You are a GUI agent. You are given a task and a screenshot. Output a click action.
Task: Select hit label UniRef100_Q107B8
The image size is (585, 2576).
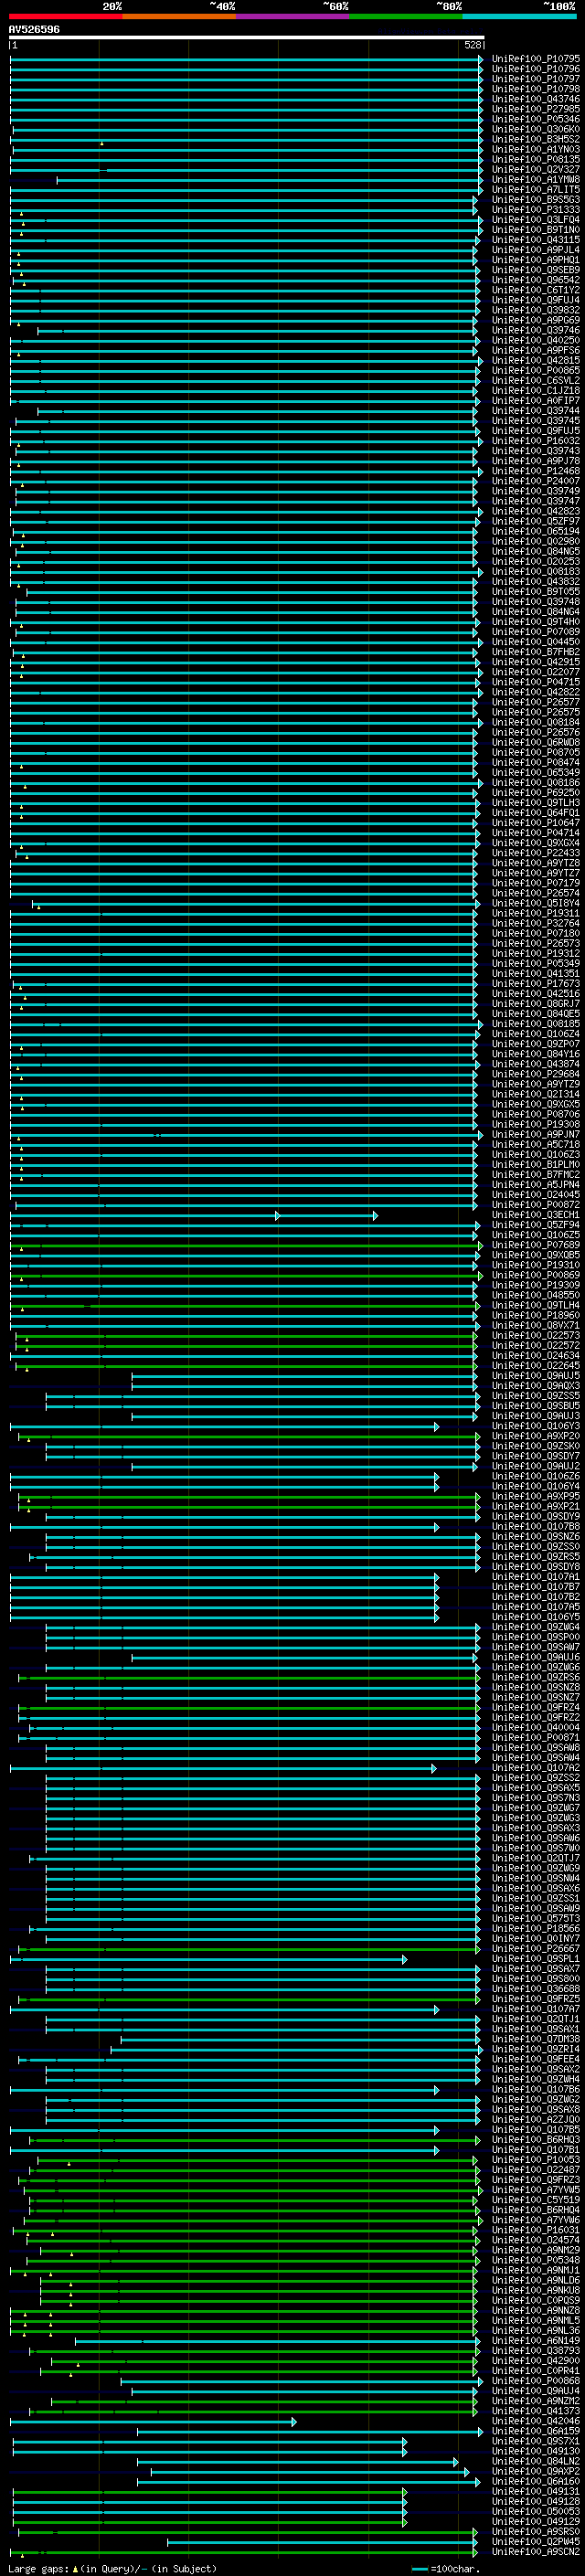pos(536,1526)
